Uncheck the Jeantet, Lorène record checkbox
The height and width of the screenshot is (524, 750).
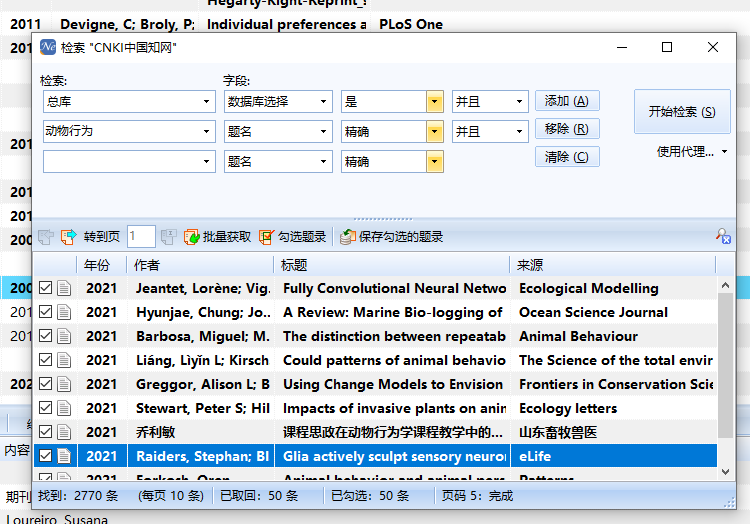45,288
